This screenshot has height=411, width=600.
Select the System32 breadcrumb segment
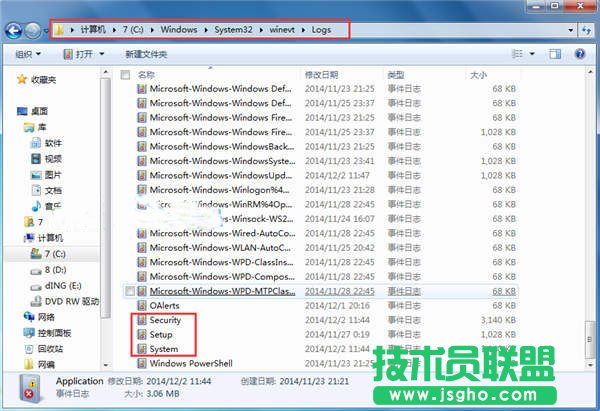[x=233, y=29]
